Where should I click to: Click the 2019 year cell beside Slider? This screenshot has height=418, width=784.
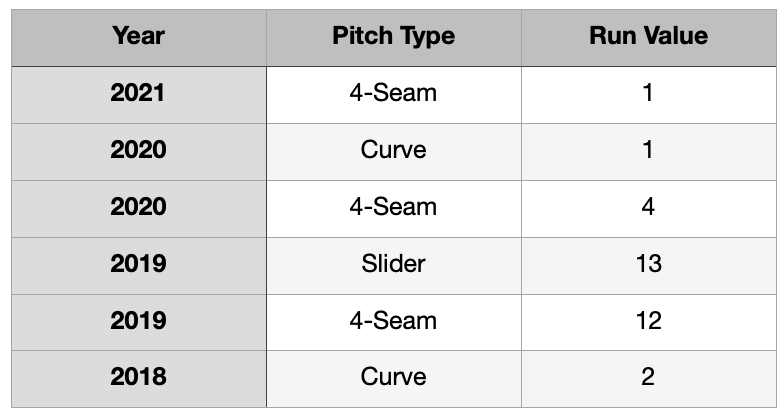click(139, 265)
